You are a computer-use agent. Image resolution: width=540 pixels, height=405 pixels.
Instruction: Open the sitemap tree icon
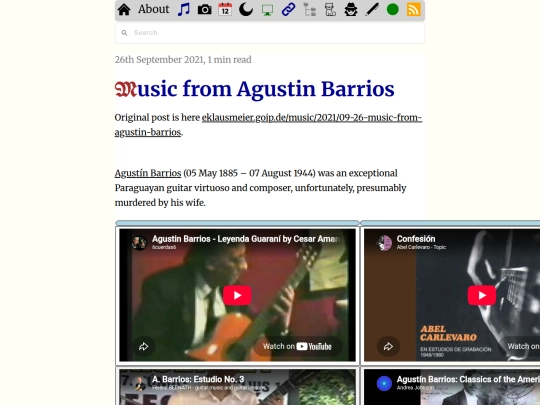[x=310, y=10]
